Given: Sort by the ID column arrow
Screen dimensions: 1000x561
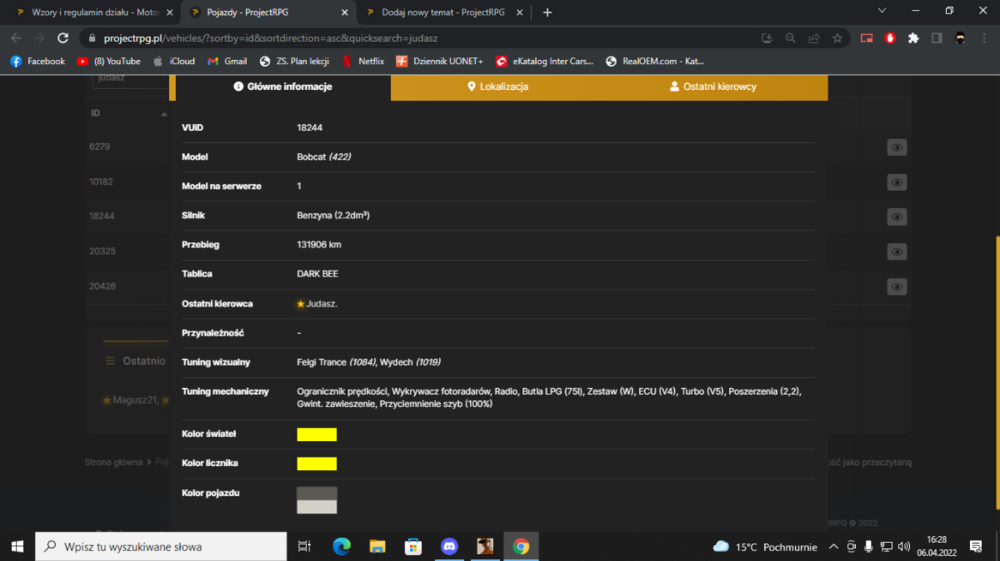Looking at the screenshot, I should point(164,114).
